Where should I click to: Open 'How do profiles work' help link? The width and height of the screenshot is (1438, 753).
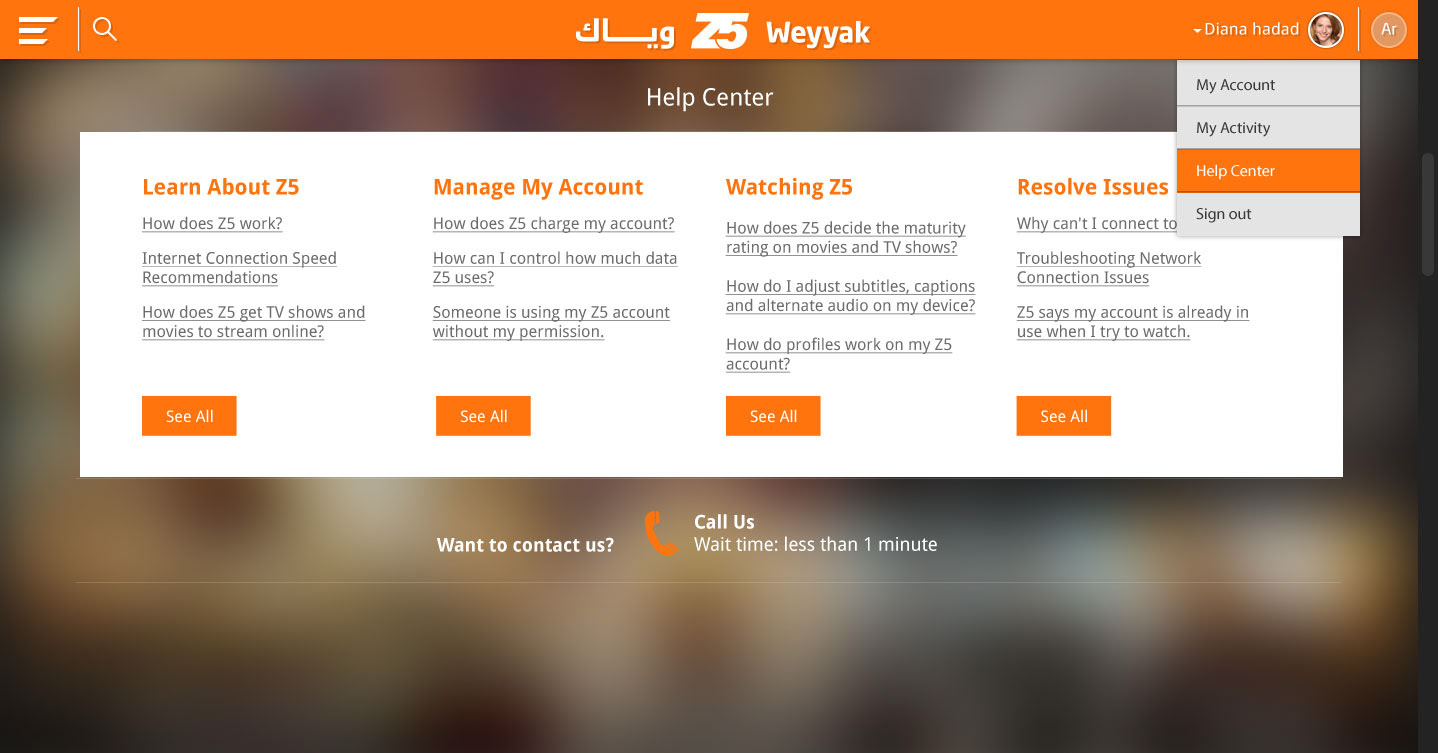839,354
